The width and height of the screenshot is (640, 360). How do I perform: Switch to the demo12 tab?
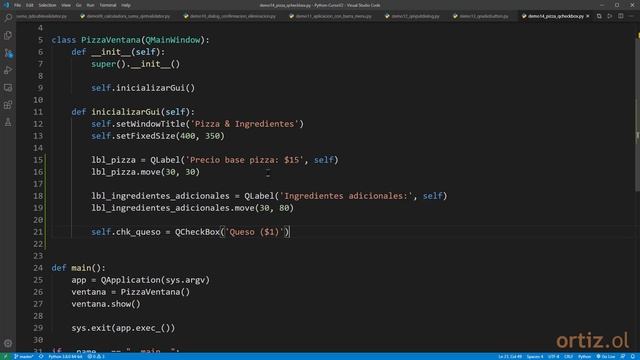415,16
